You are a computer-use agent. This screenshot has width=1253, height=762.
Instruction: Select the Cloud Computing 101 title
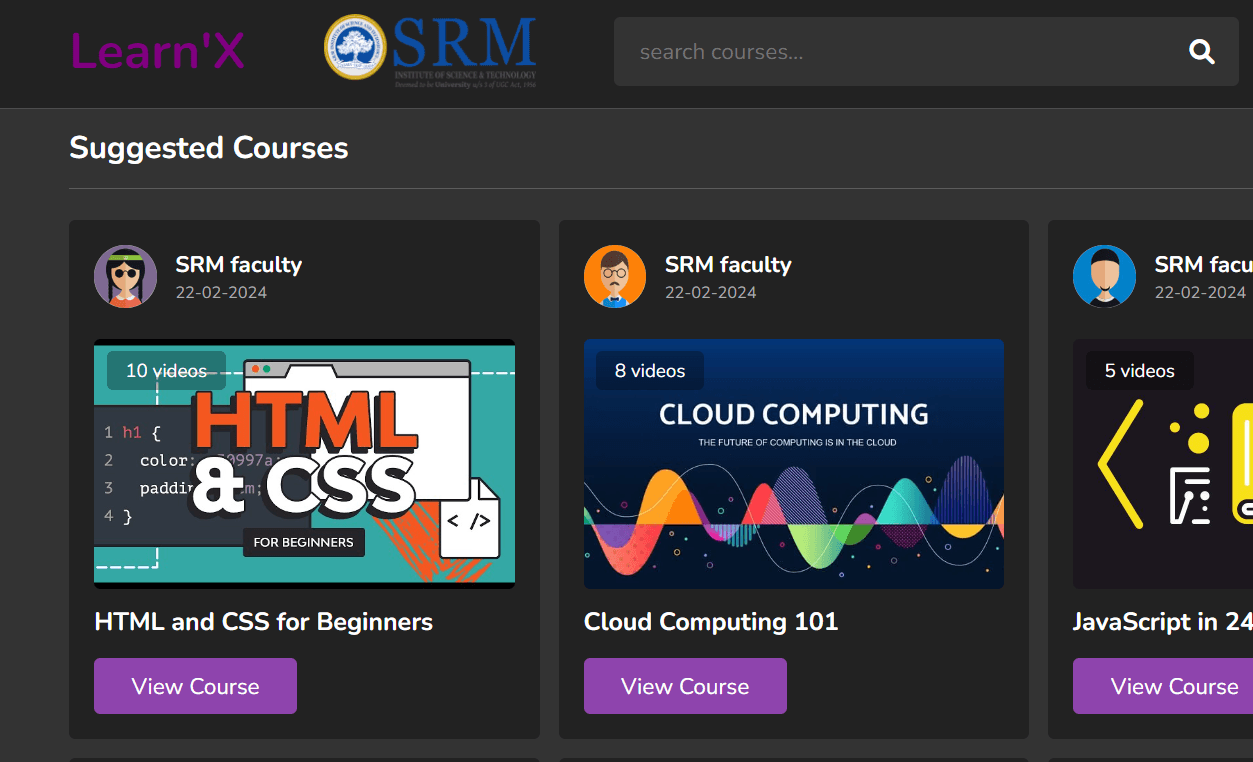(x=710, y=622)
